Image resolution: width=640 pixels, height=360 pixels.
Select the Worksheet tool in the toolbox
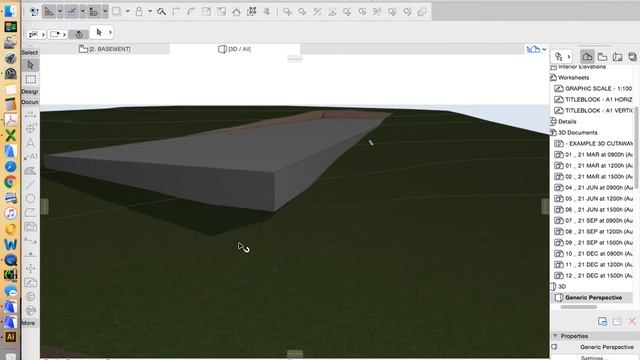point(31,282)
